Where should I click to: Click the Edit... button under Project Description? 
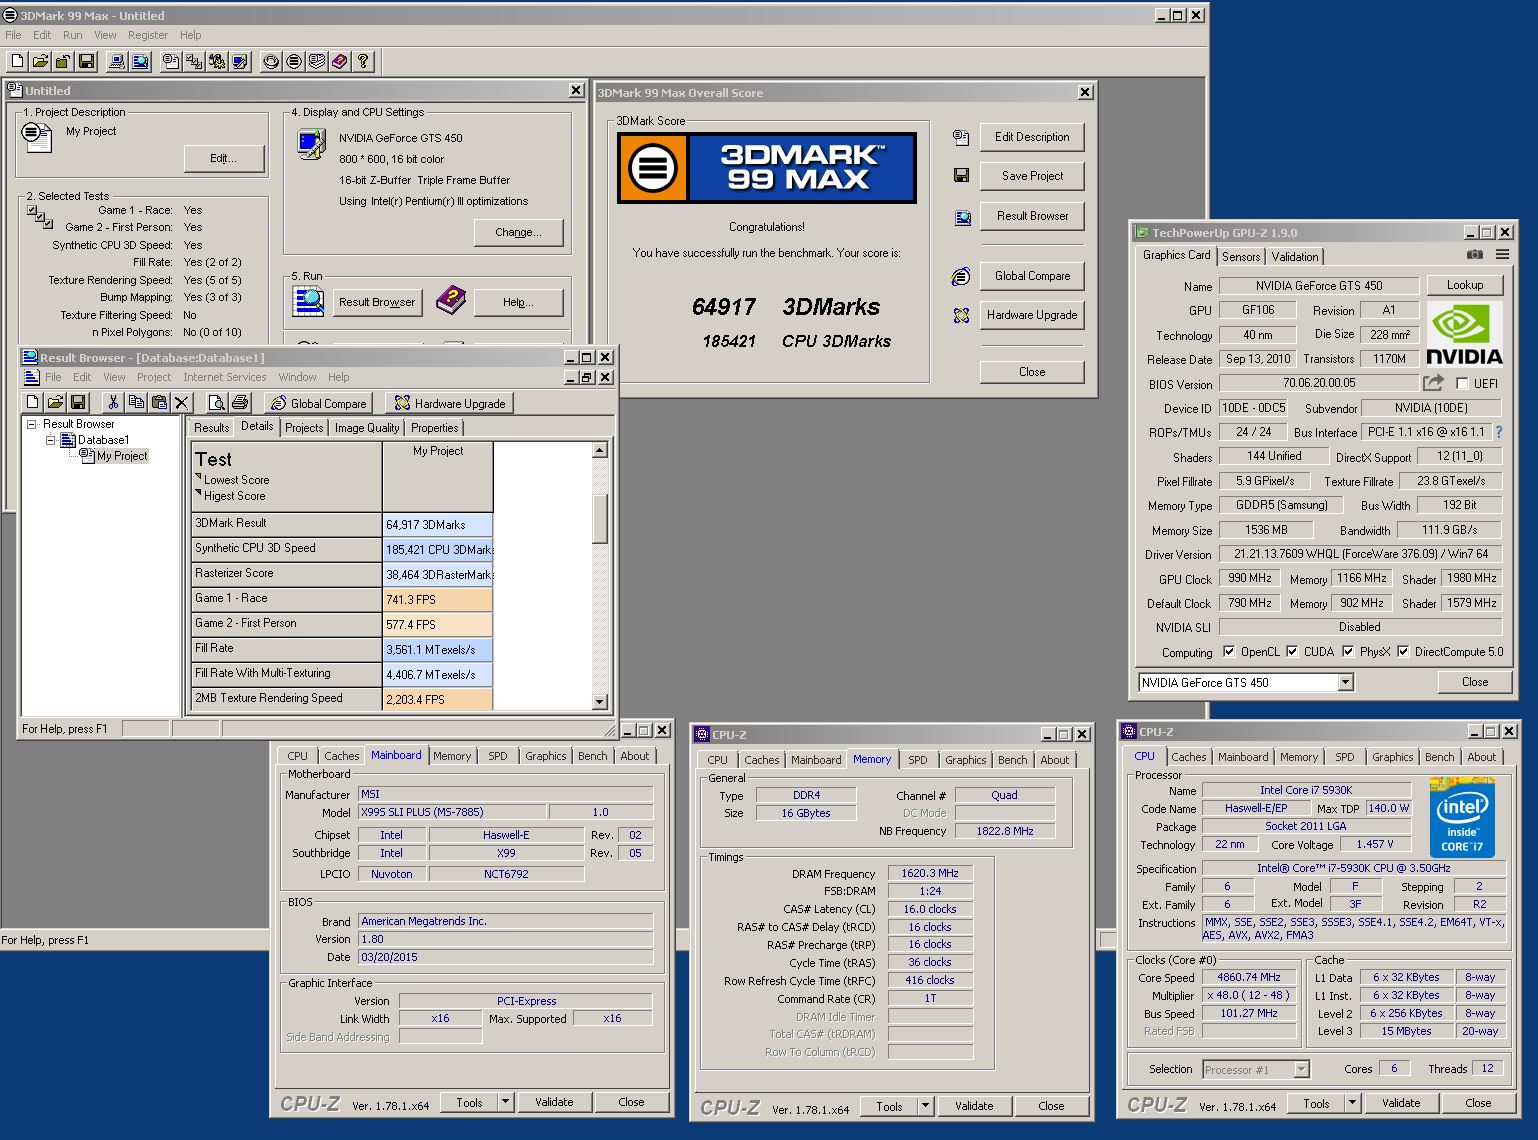[x=224, y=158]
